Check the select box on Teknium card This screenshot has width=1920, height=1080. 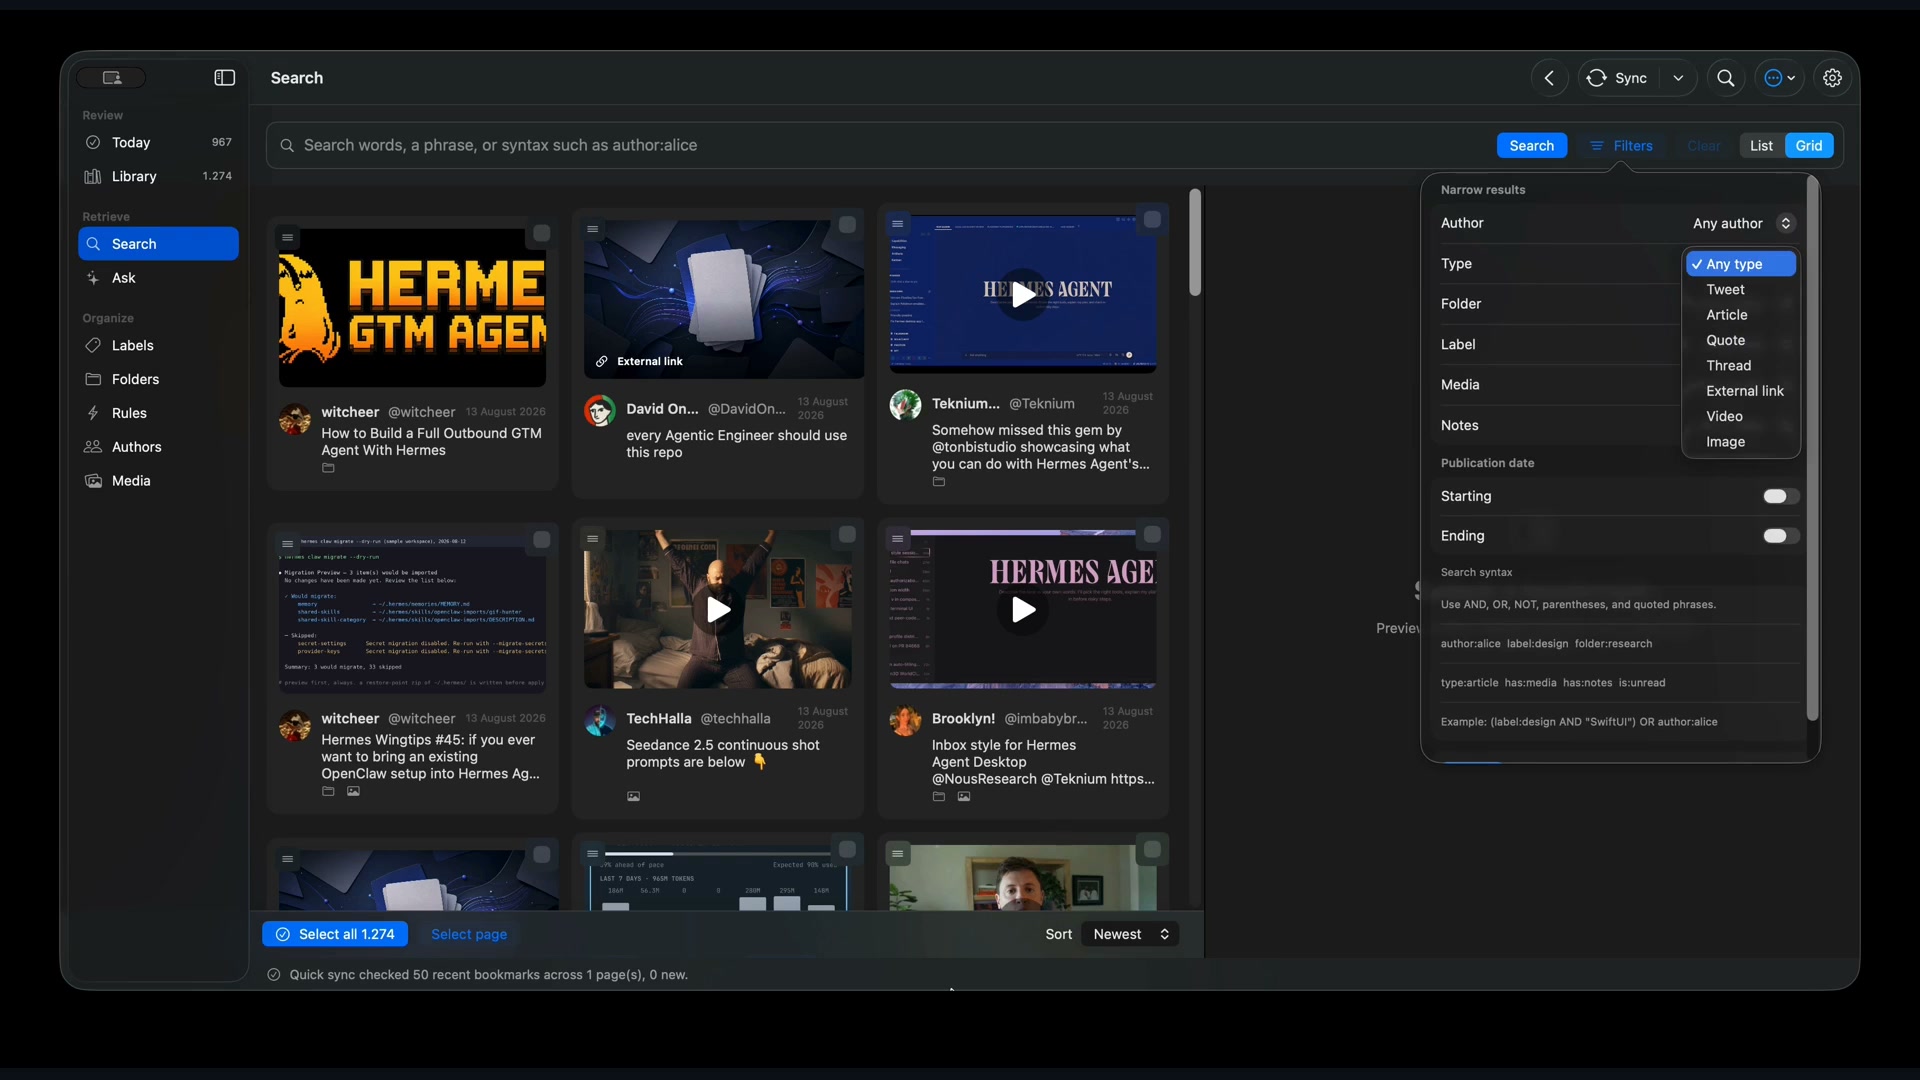(1152, 219)
